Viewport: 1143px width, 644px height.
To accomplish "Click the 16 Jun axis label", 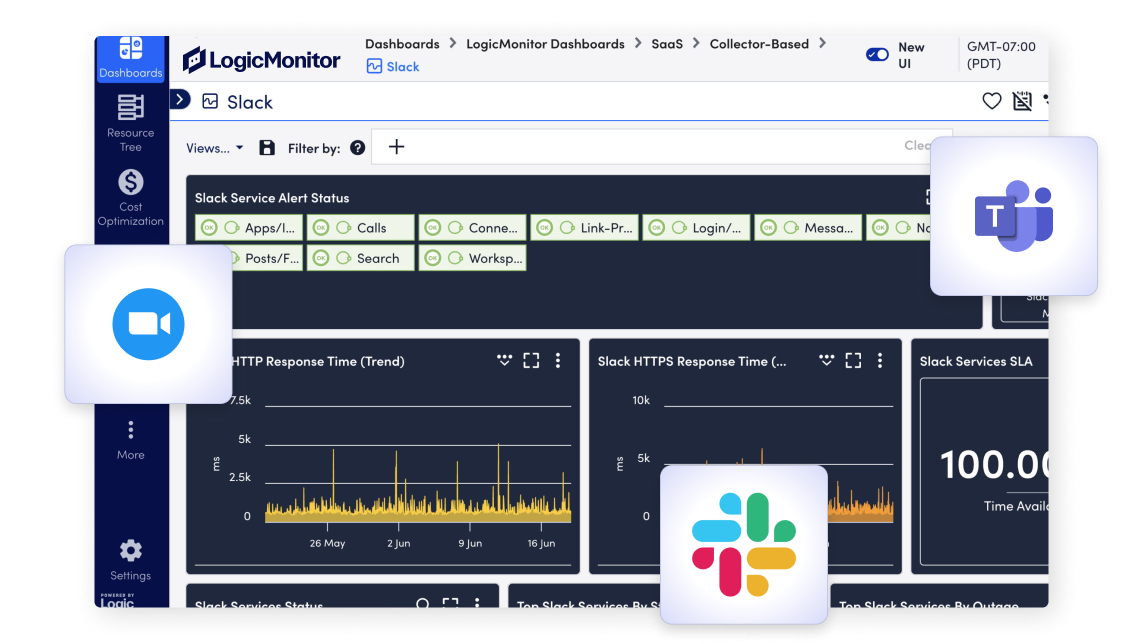I will tap(542, 543).
